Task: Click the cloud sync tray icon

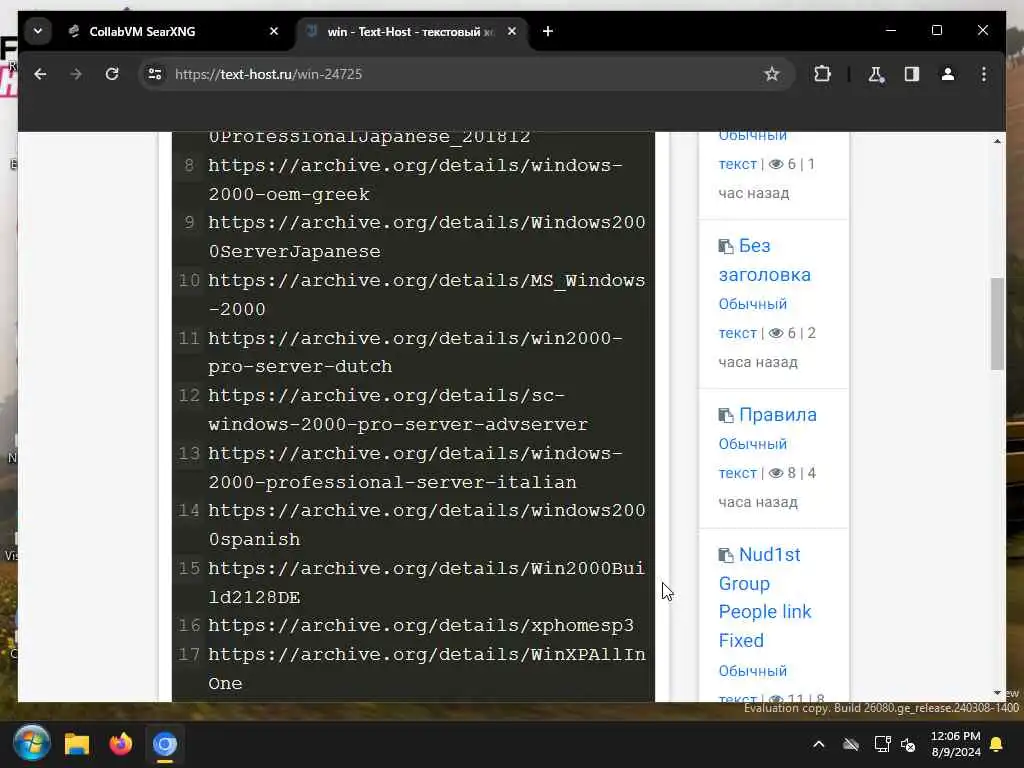Action: 850,744
